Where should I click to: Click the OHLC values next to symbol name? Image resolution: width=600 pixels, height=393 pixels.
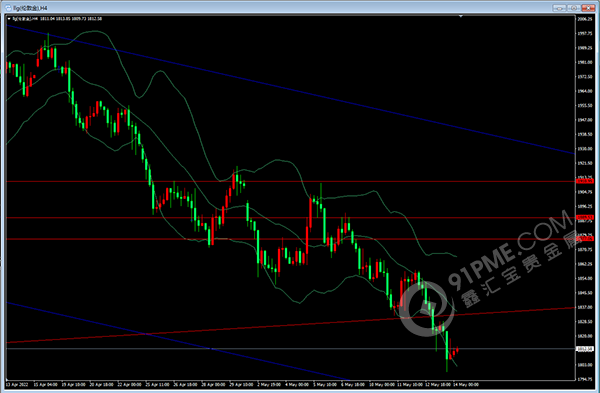click(71, 18)
